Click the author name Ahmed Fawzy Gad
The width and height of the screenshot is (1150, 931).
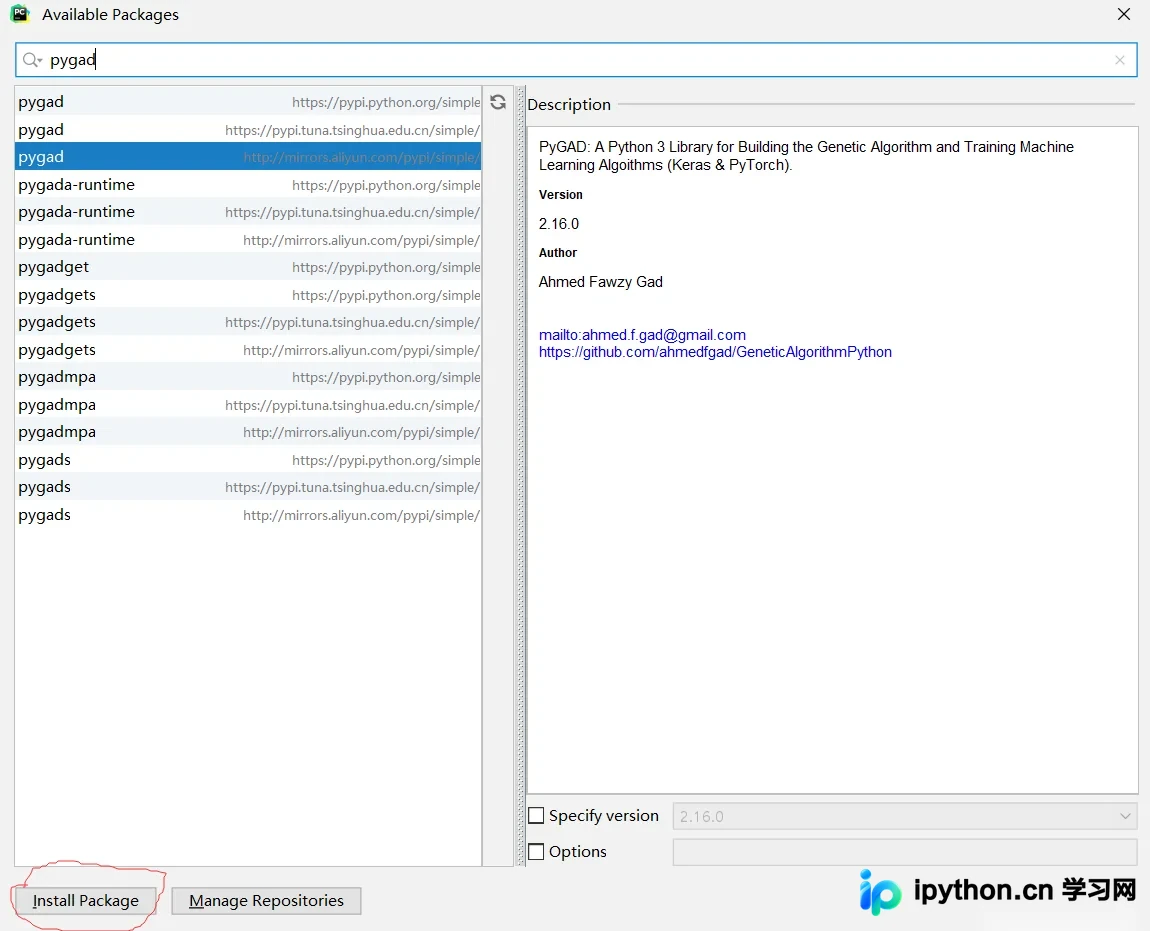(601, 282)
